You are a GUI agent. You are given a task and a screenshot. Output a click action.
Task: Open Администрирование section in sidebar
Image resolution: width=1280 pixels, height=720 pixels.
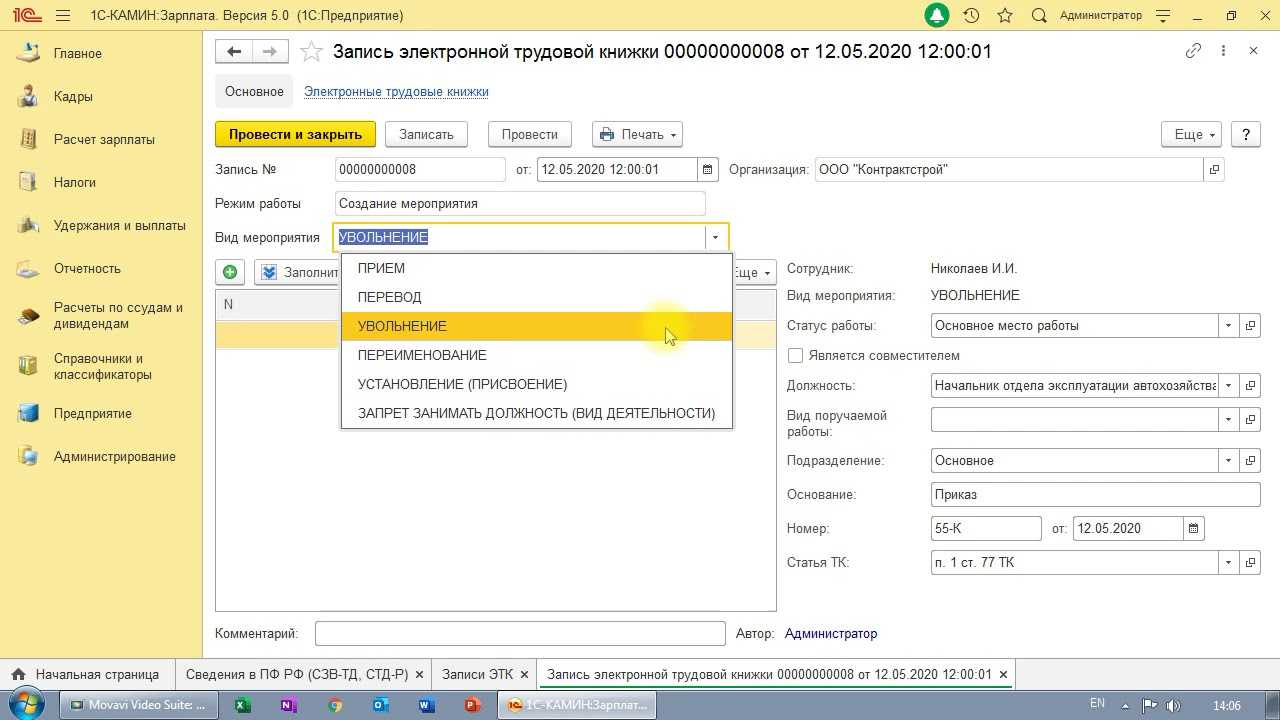click(114, 457)
